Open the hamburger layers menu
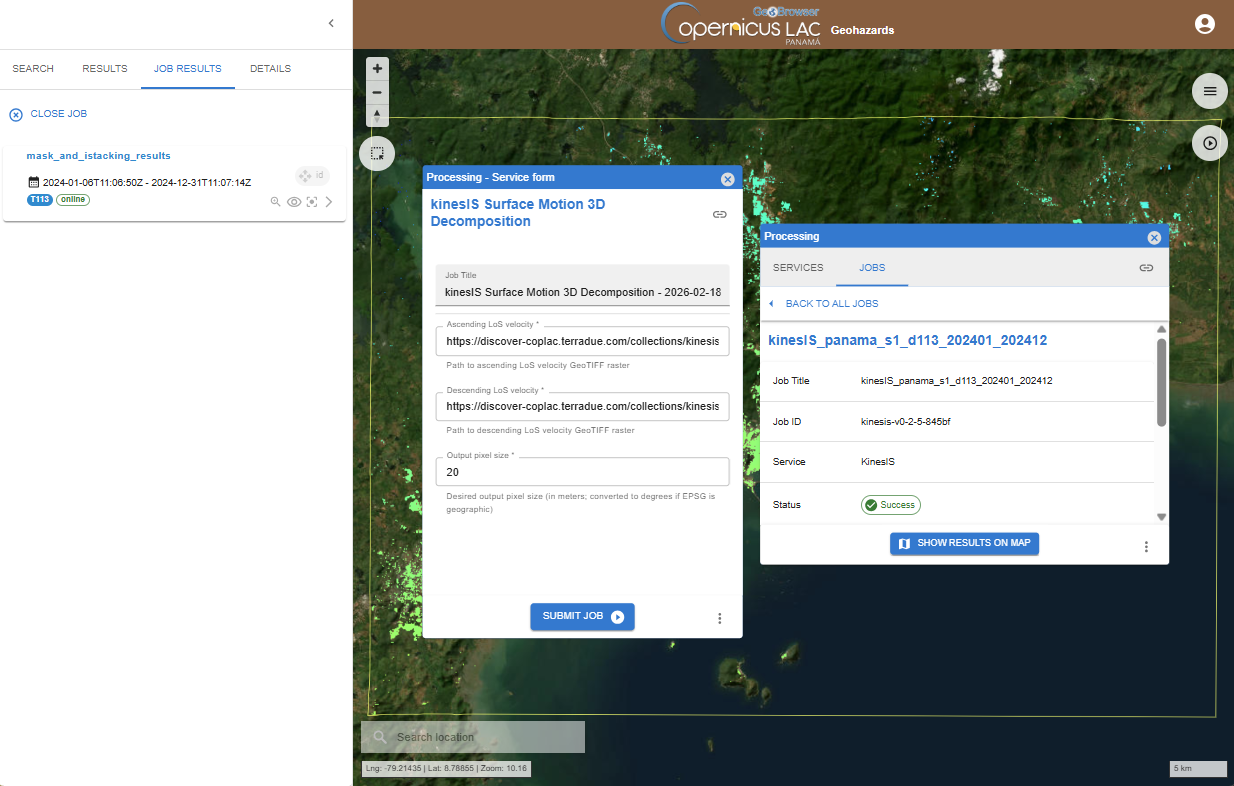This screenshot has width=1234, height=786. (1209, 91)
